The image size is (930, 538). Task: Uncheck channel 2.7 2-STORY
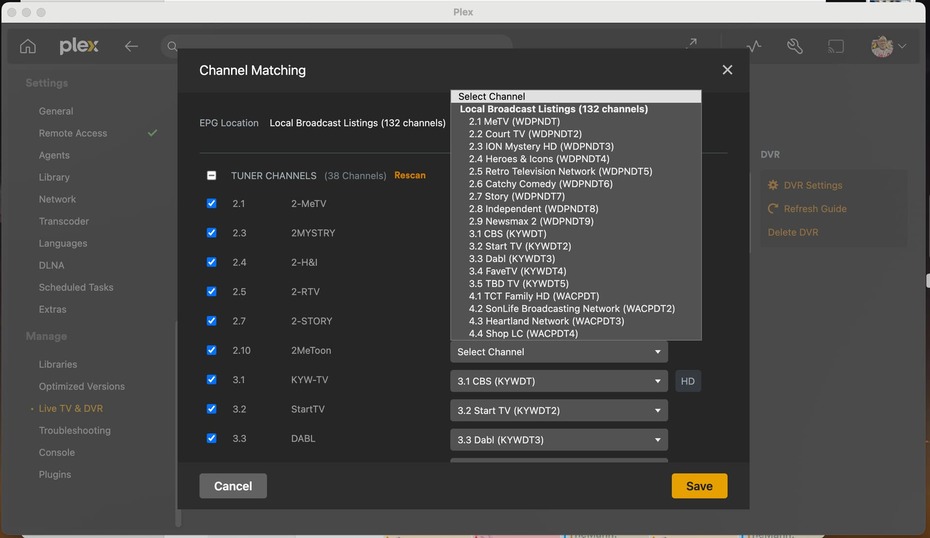click(x=211, y=321)
